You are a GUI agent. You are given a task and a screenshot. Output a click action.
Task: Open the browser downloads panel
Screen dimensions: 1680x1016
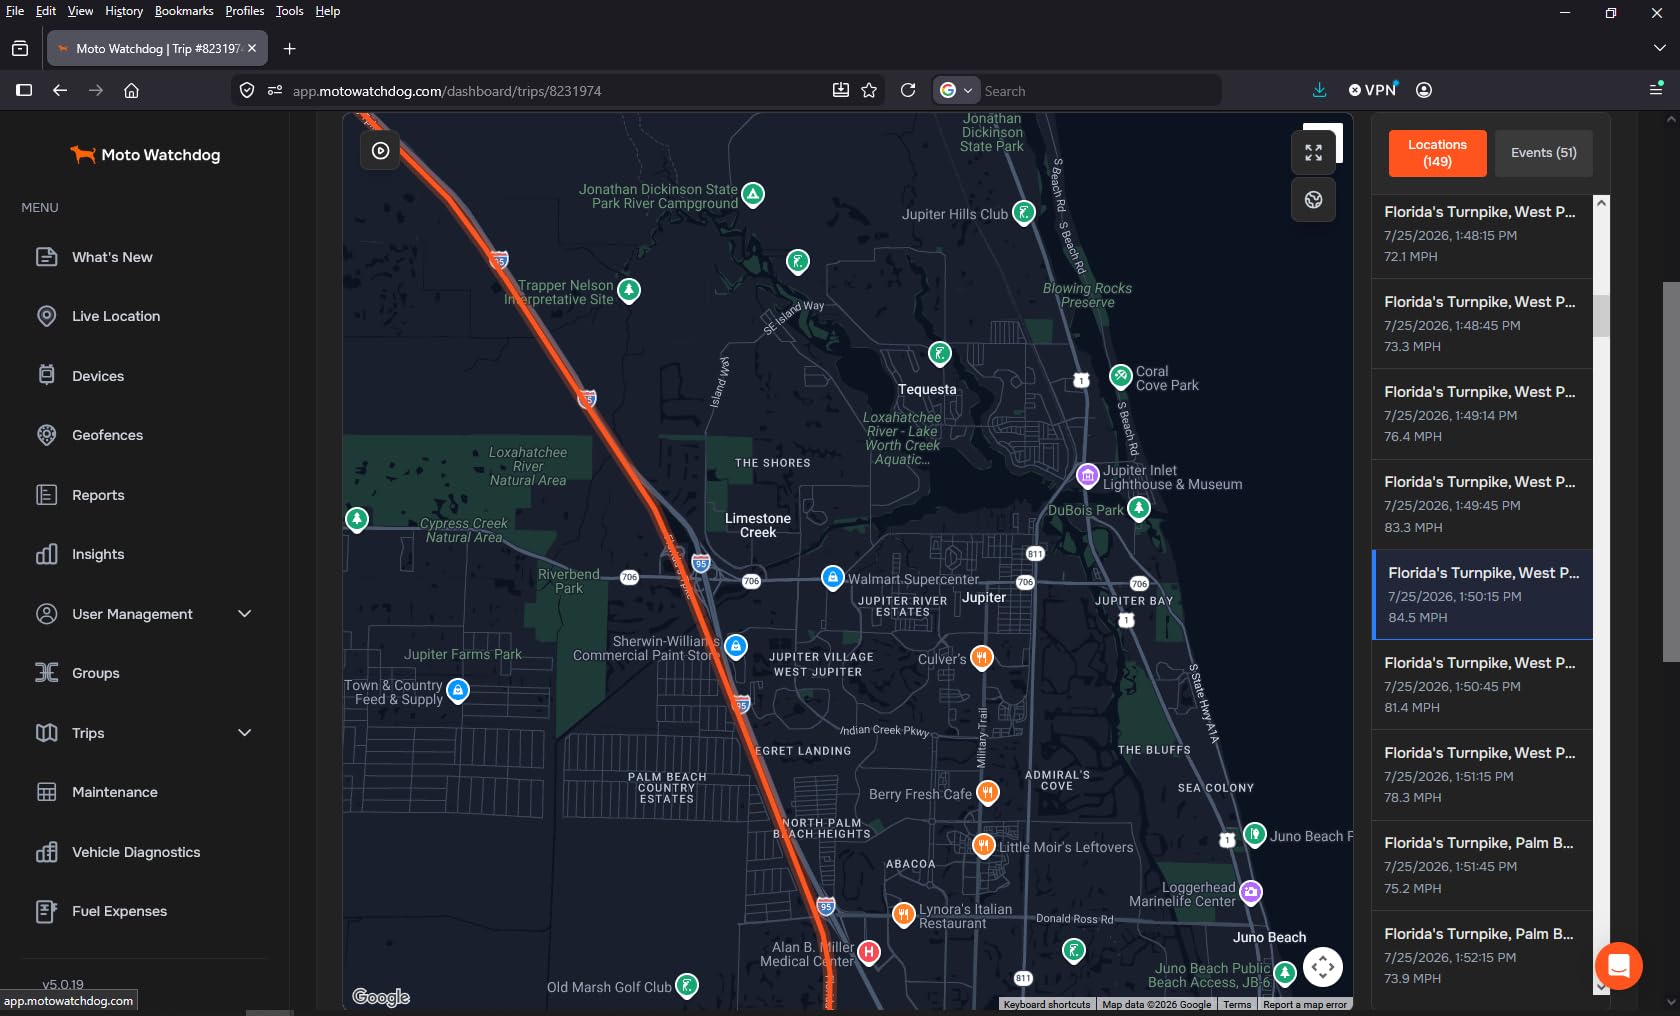point(1319,90)
